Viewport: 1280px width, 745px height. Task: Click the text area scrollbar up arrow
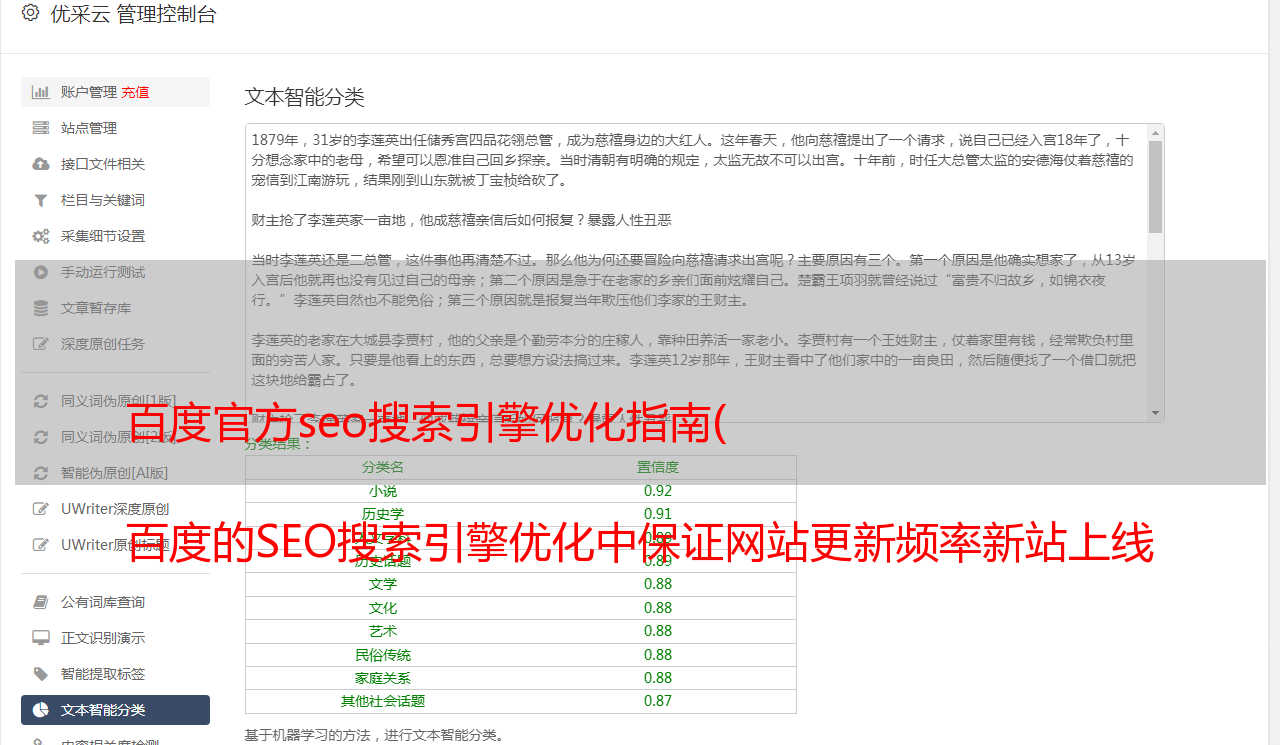pyautogui.click(x=1156, y=132)
